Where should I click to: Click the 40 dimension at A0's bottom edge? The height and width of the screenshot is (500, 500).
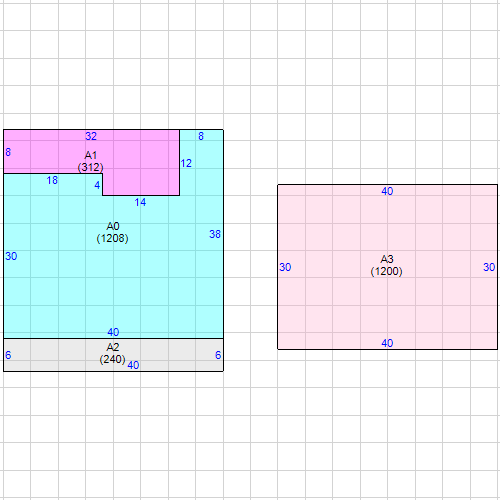click(113, 332)
